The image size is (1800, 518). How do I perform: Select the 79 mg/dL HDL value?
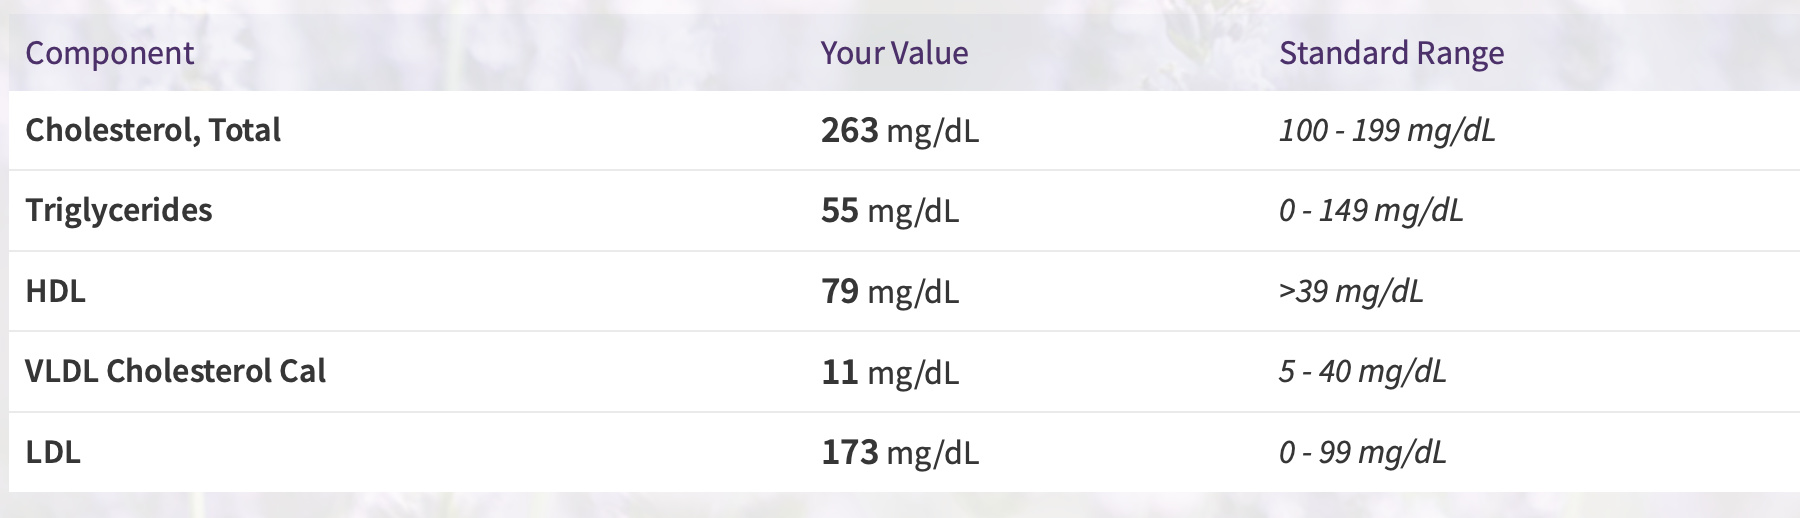tap(890, 292)
